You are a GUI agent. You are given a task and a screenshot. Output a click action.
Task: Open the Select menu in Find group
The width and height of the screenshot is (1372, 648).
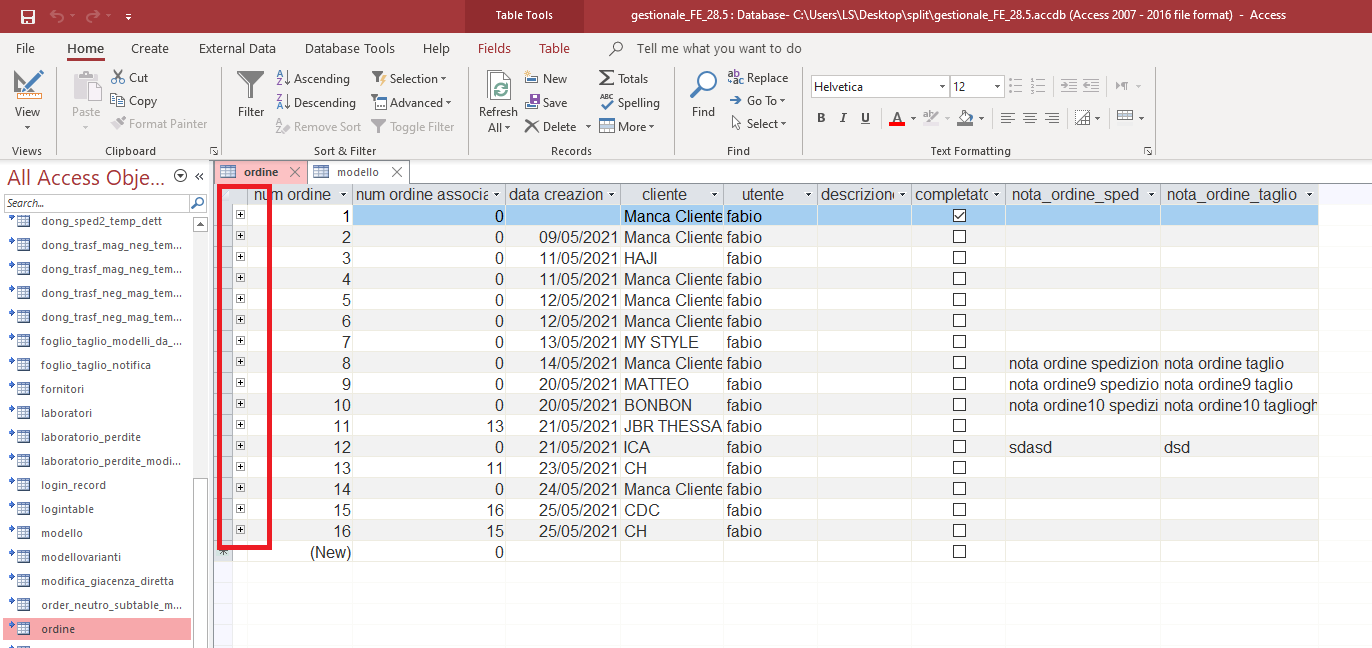758,124
